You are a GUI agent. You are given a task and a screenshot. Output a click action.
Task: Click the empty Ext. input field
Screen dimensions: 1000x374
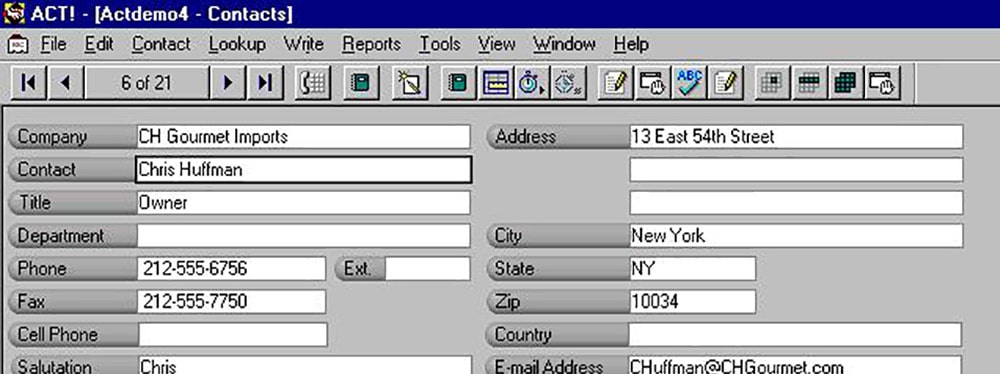click(428, 269)
